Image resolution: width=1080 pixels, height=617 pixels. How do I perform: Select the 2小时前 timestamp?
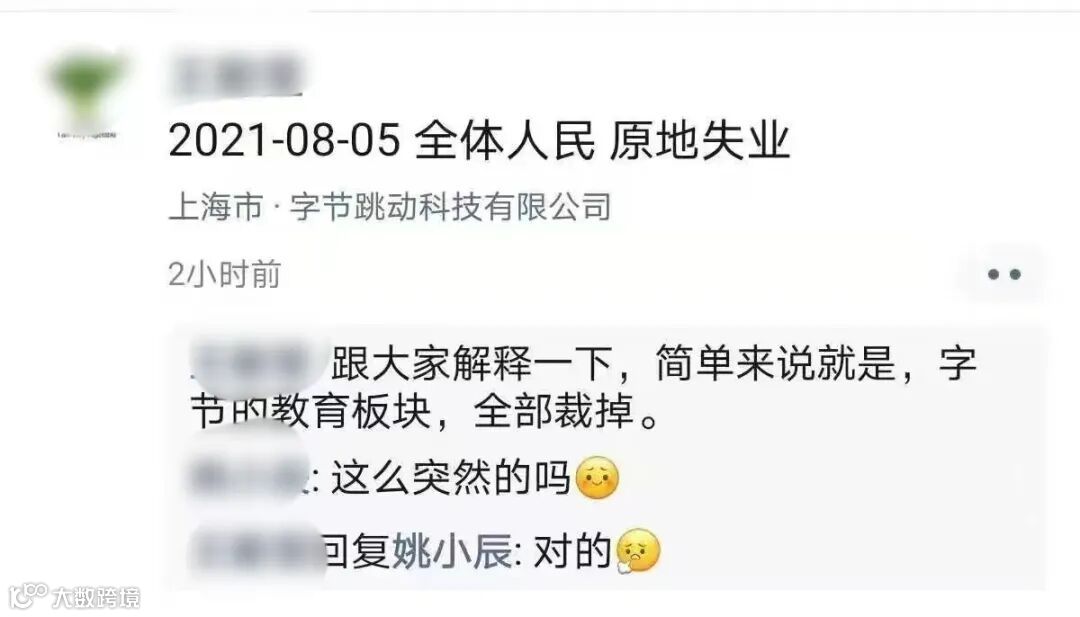click(225, 274)
